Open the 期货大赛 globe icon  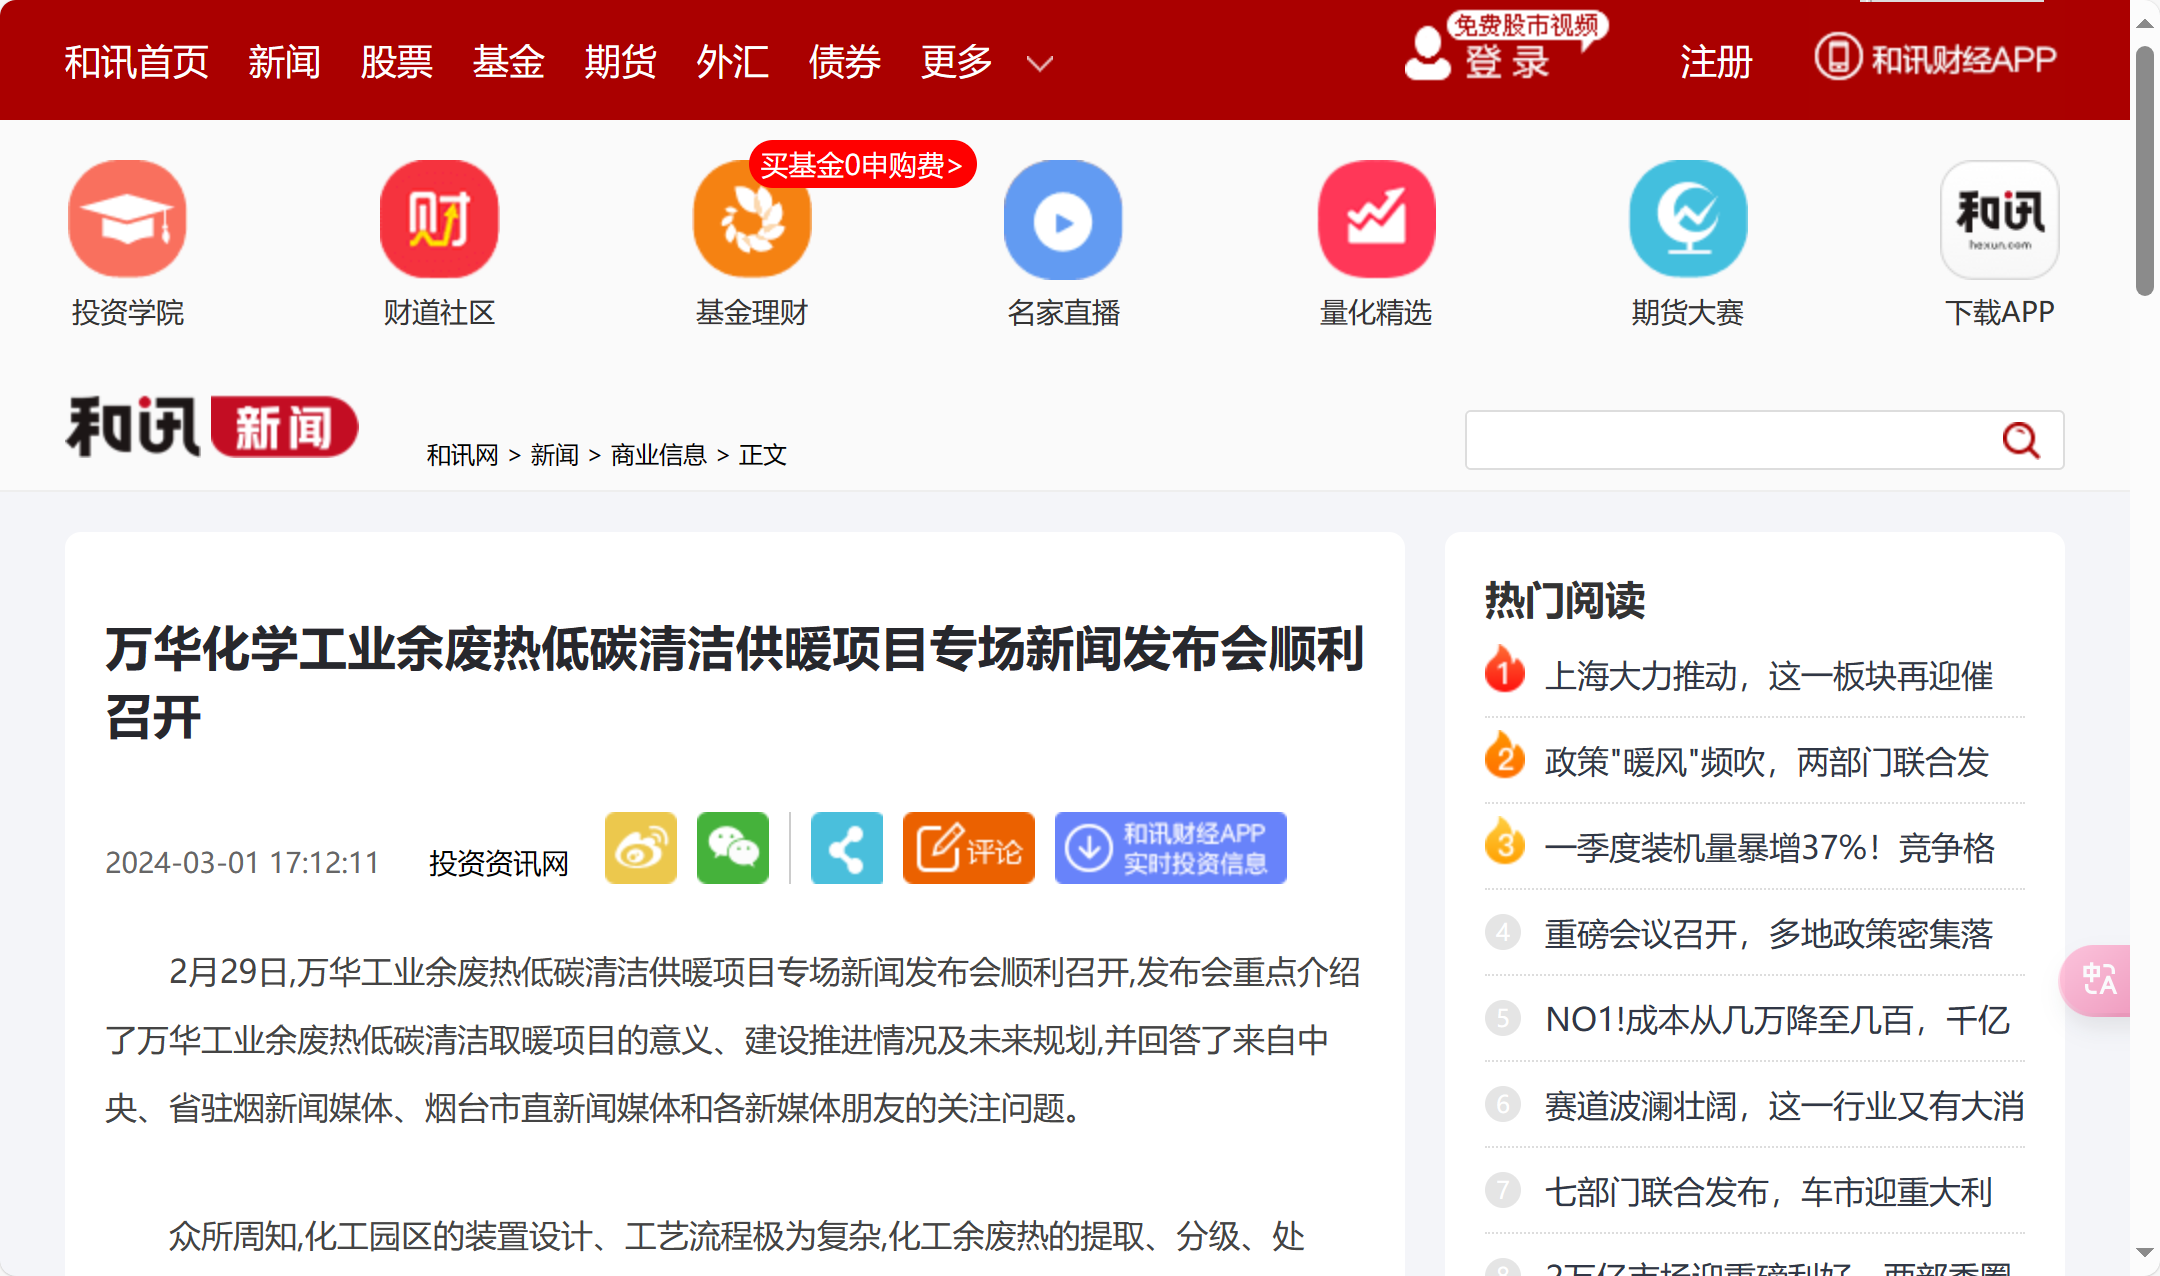[1688, 219]
